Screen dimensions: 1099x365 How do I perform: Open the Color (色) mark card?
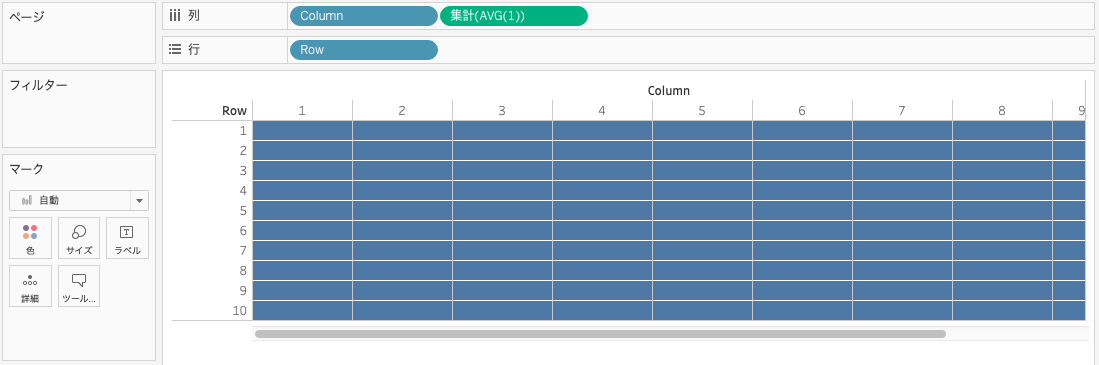[30, 238]
